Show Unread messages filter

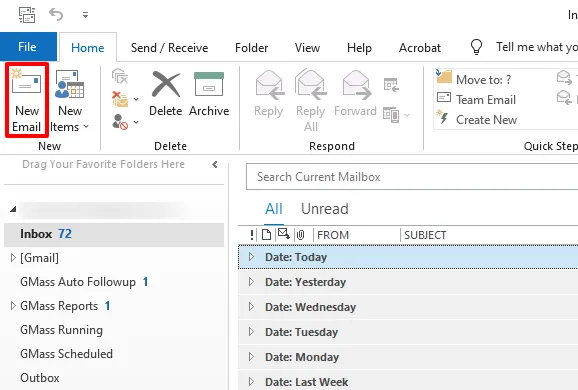[325, 209]
